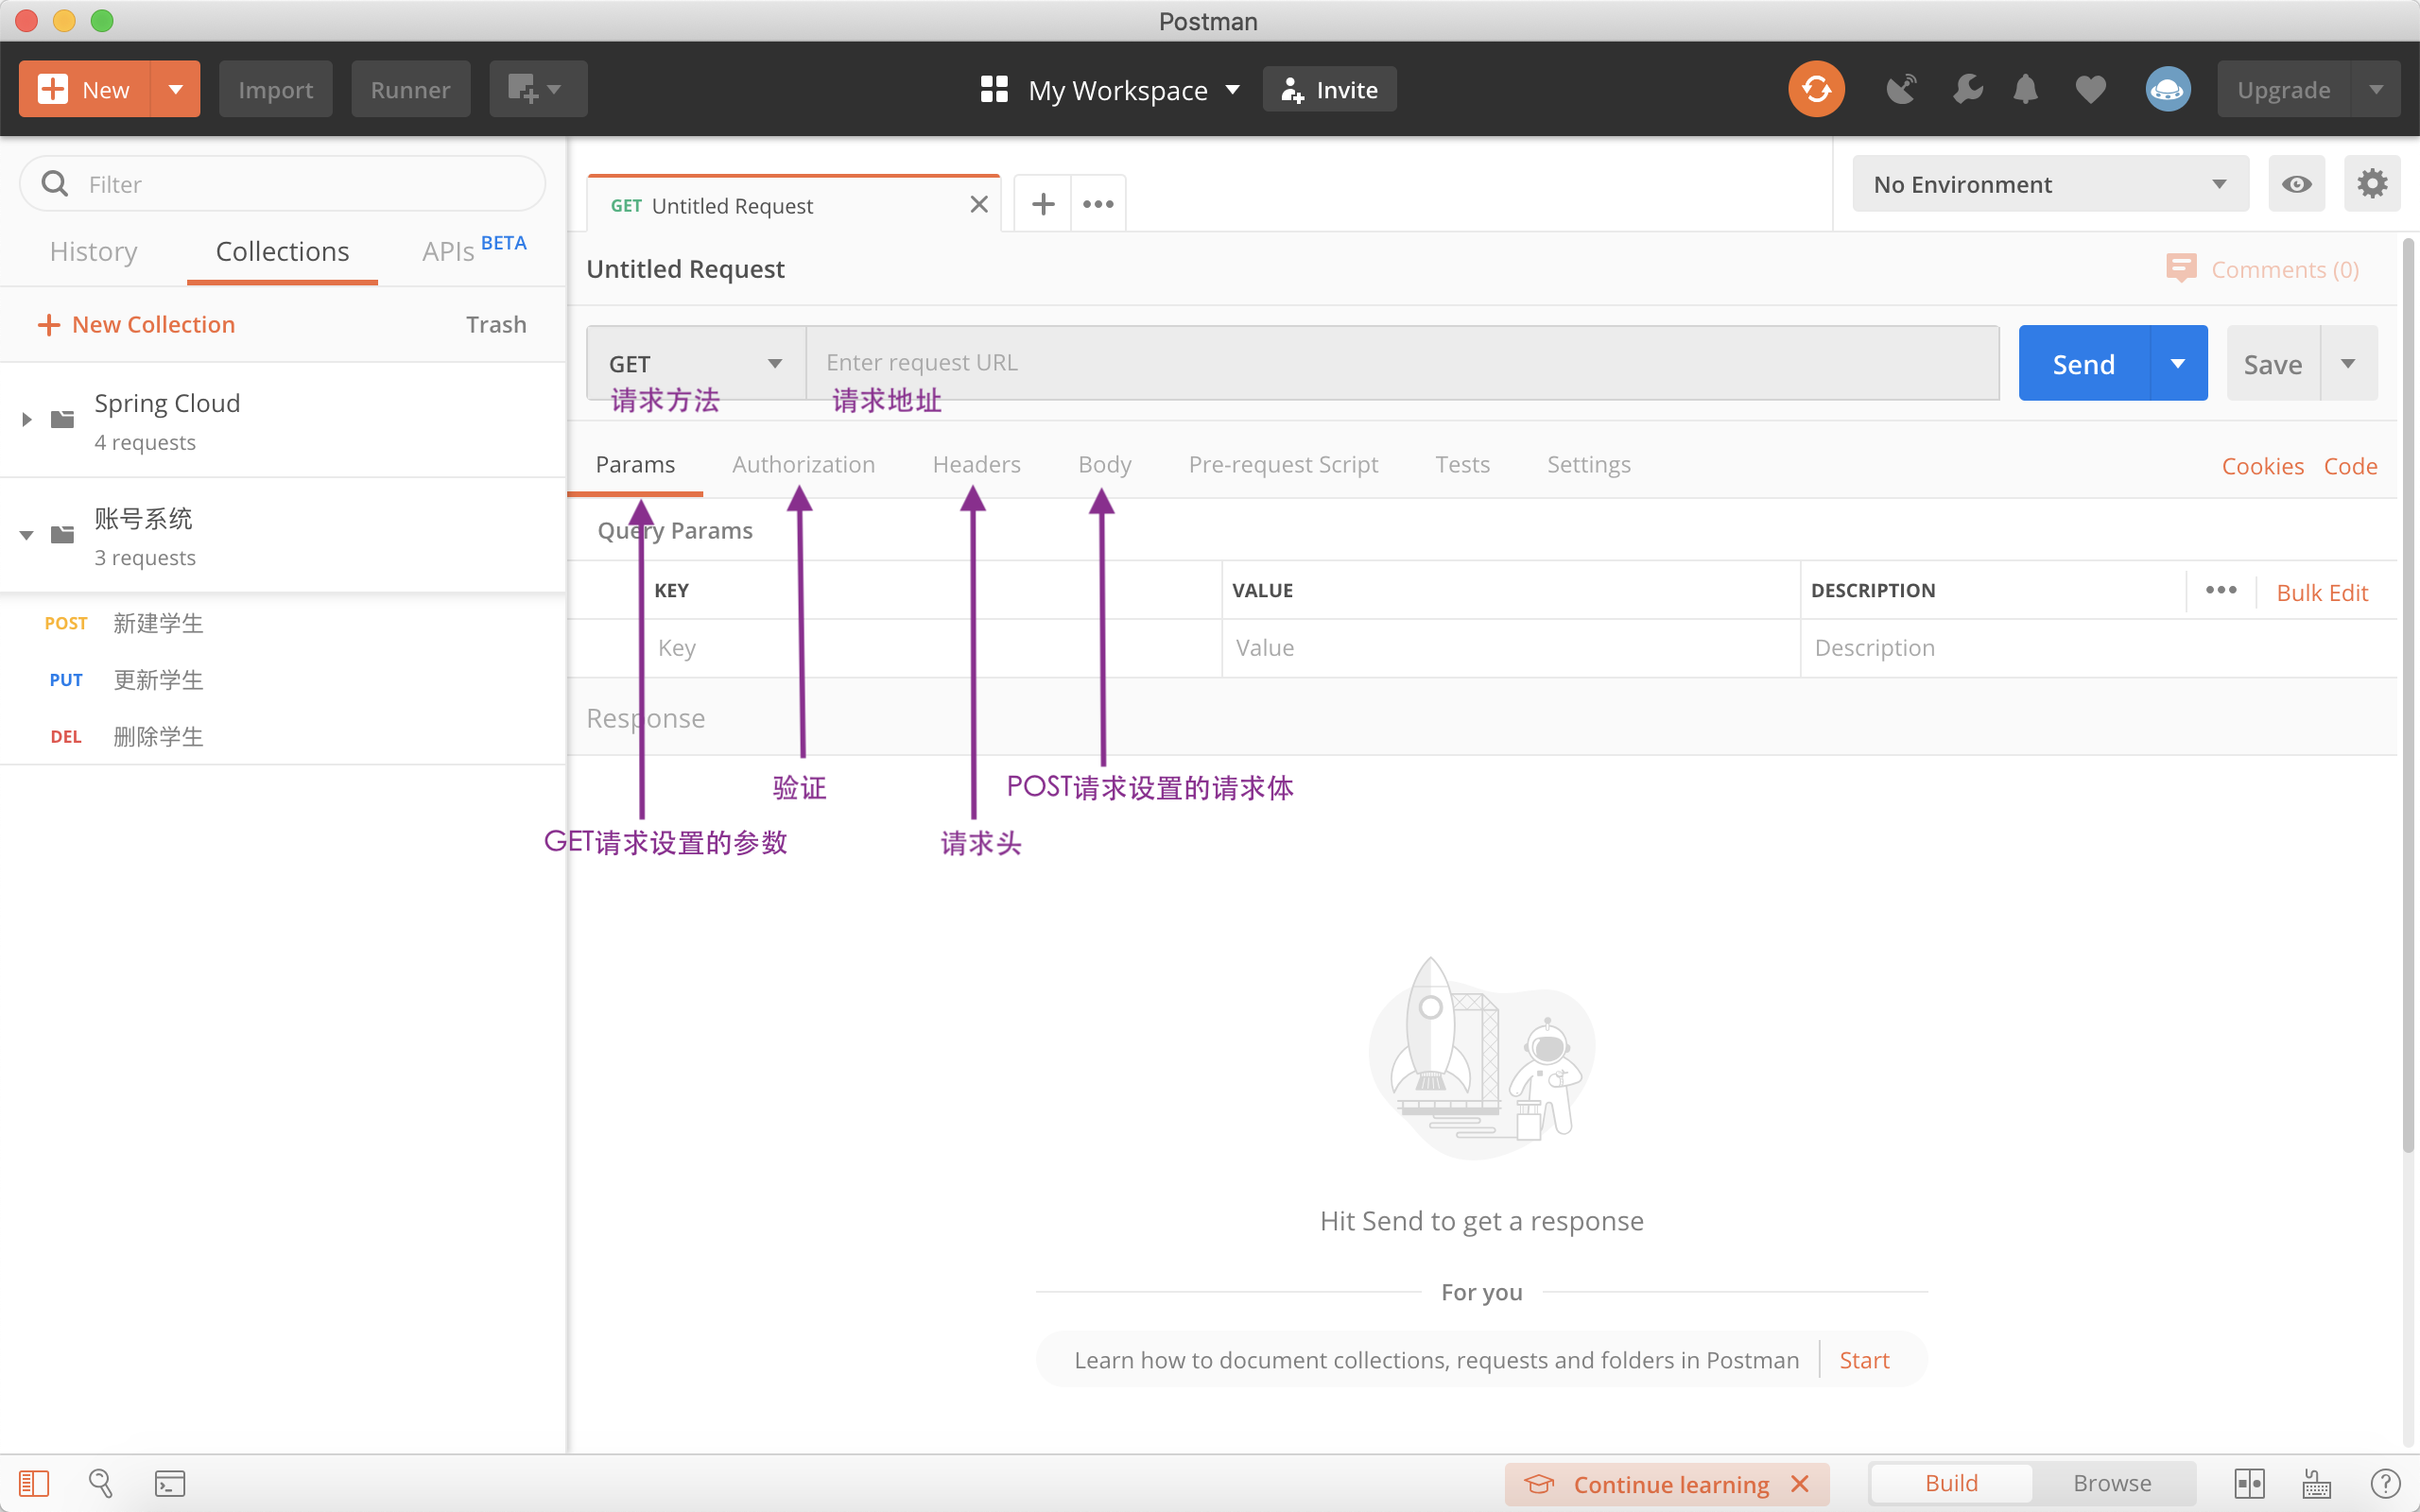Switch to the Body tab

pyautogui.click(x=1104, y=464)
